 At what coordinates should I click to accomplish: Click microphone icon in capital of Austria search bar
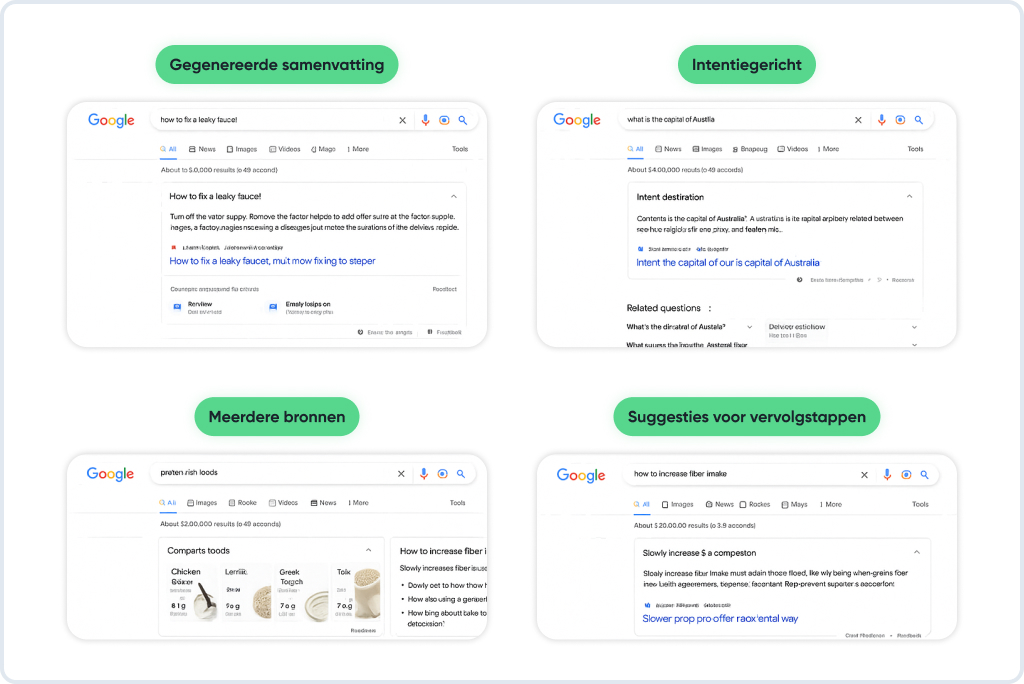[x=882, y=120]
